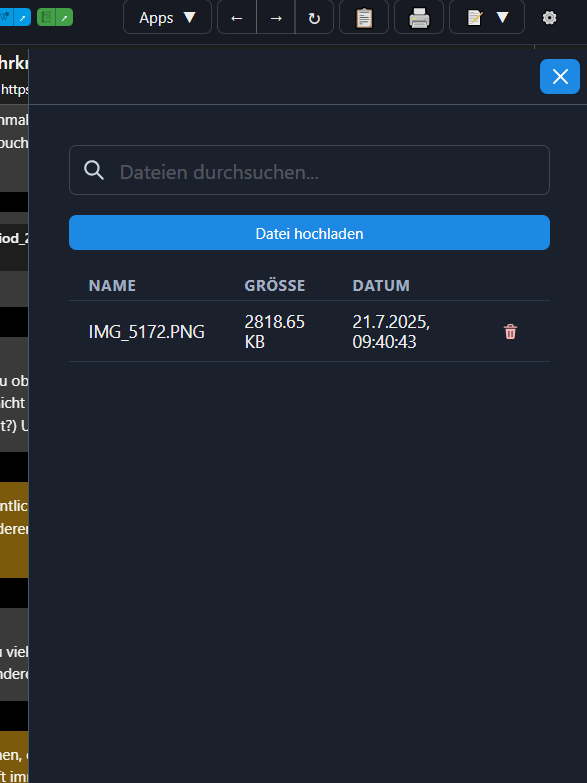
Task: Click the Datei hochladen button
Action: coord(309,233)
